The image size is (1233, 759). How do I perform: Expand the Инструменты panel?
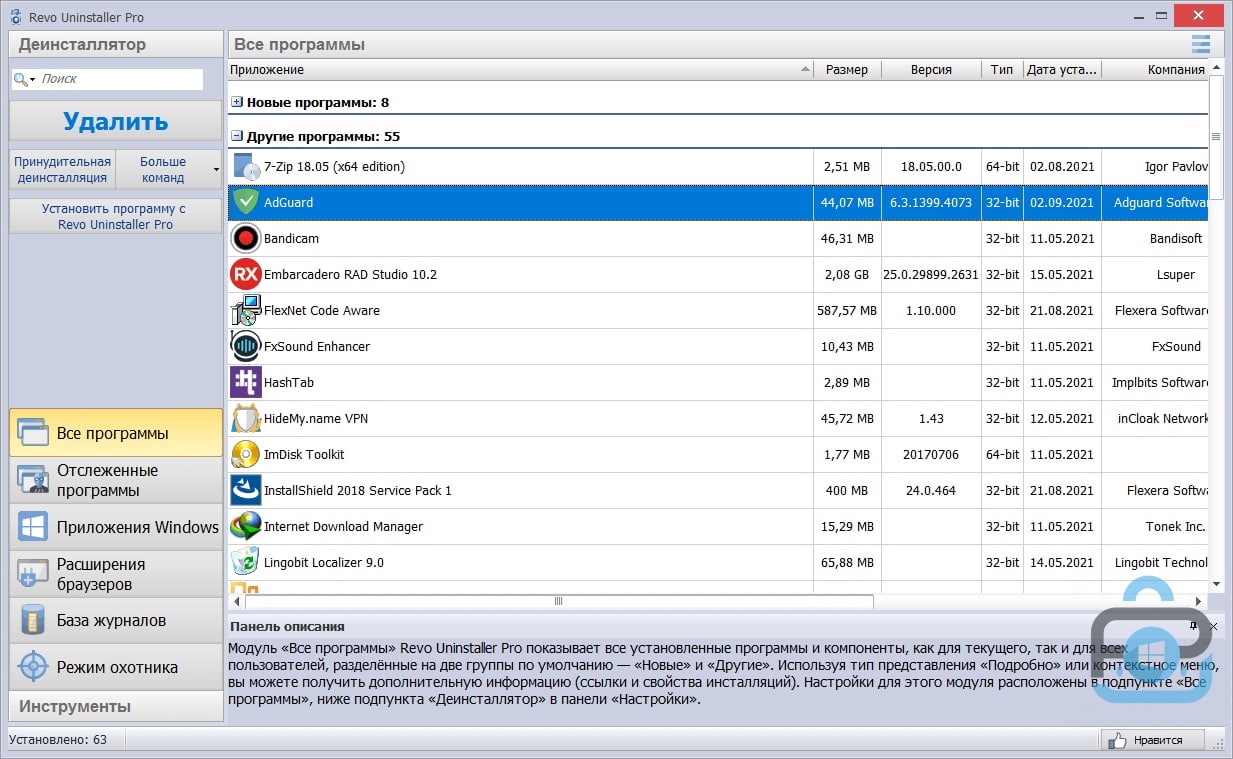click(116, 706)
